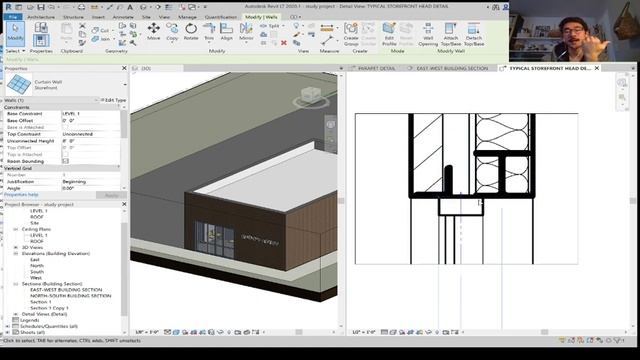Open the Manage ribbon tab
The image size is (640, 360).
pos(187,17)
